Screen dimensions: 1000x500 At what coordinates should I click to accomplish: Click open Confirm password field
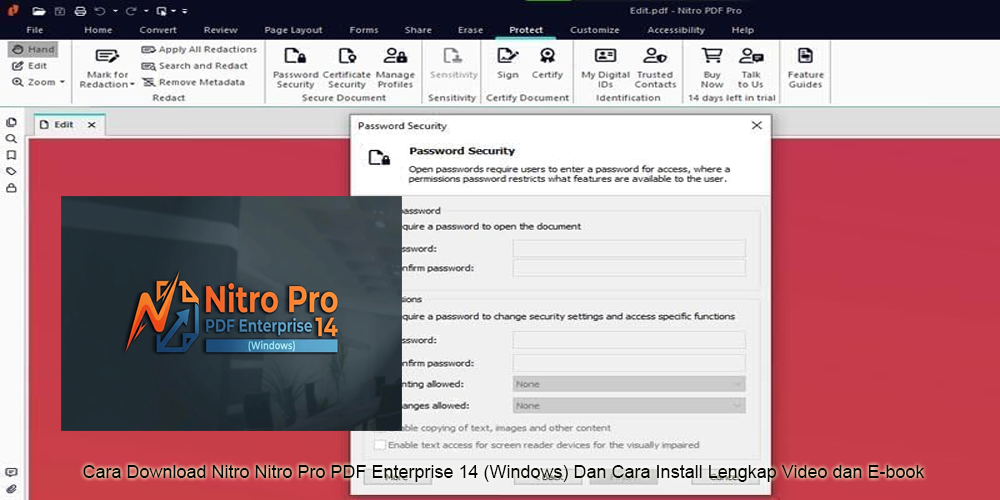pos(629,268)
